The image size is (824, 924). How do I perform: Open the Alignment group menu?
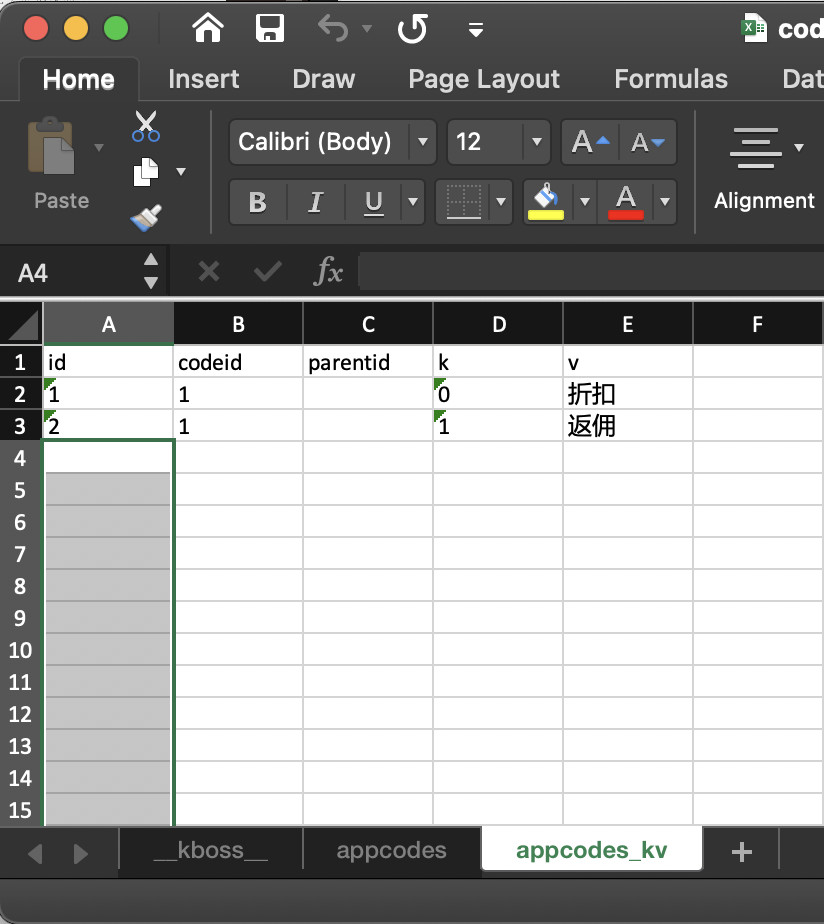pos(764,169)
